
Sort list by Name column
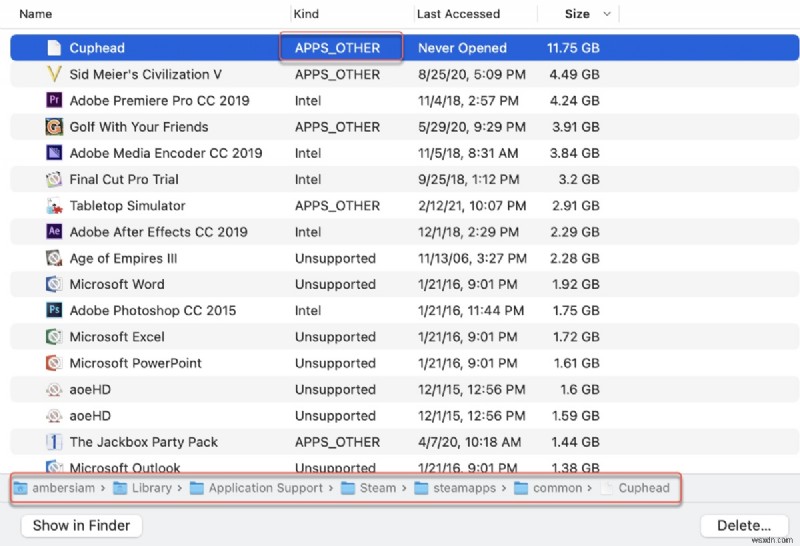36,14
